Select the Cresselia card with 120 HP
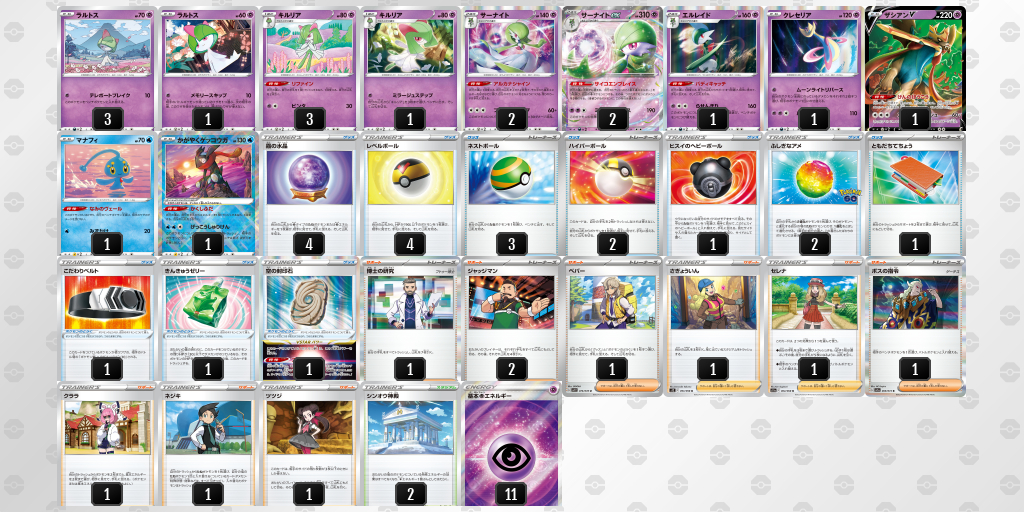Screen dimensions: 1024x512 814,69
